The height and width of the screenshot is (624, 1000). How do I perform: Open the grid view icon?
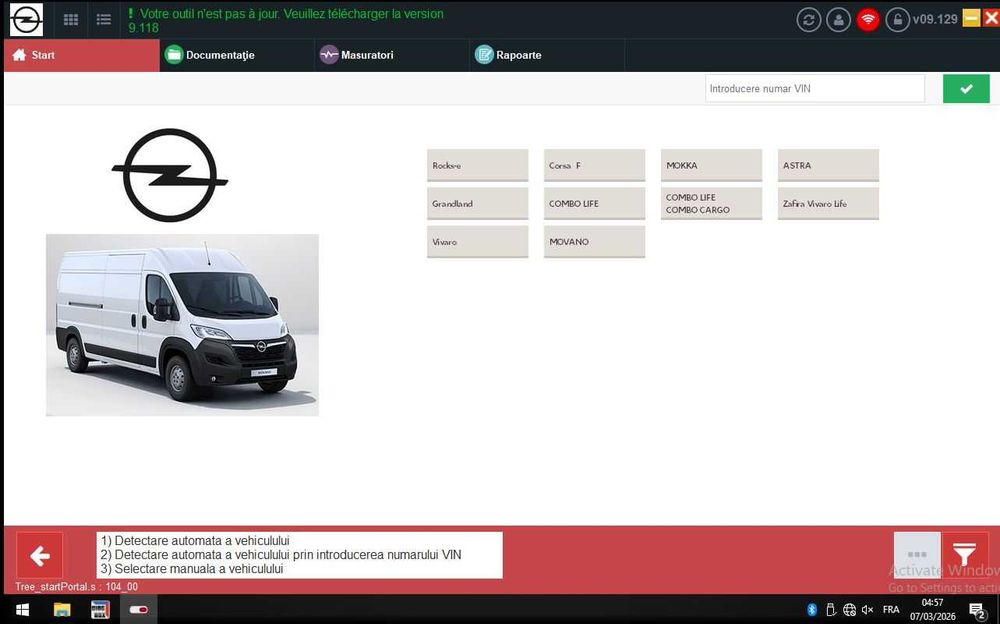point(71,20)
